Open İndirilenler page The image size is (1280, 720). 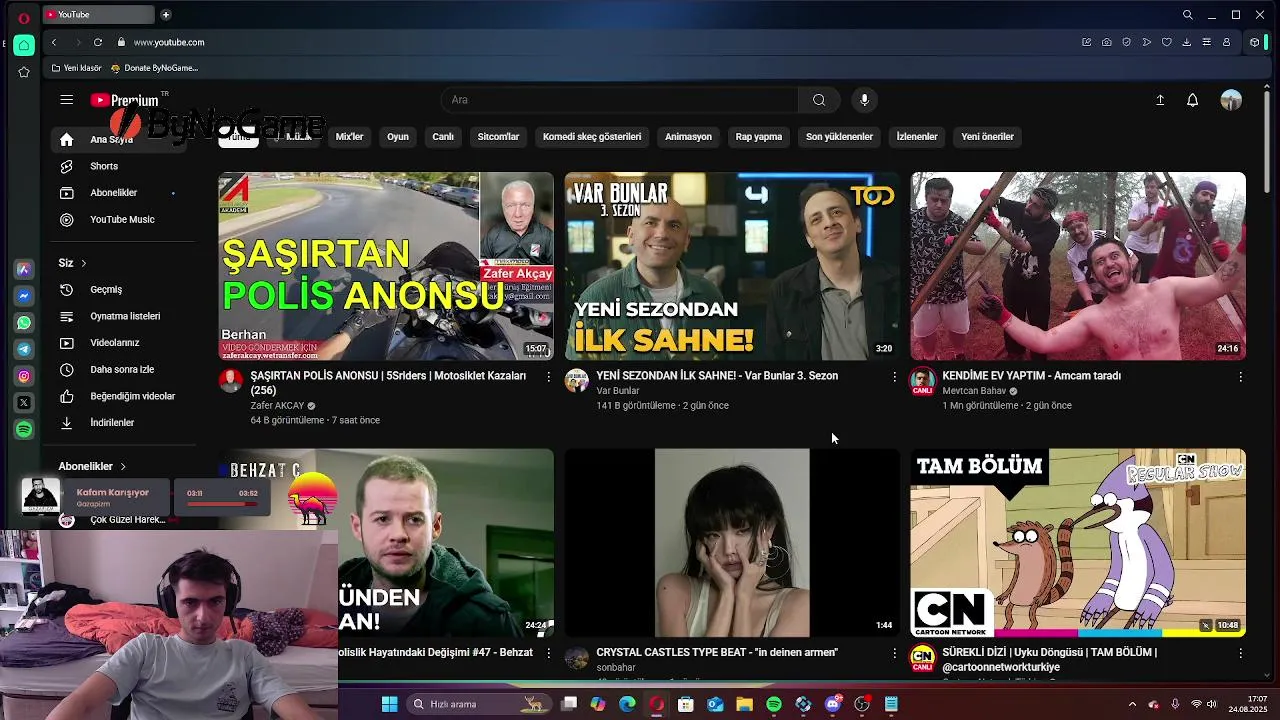click(118, 423)
